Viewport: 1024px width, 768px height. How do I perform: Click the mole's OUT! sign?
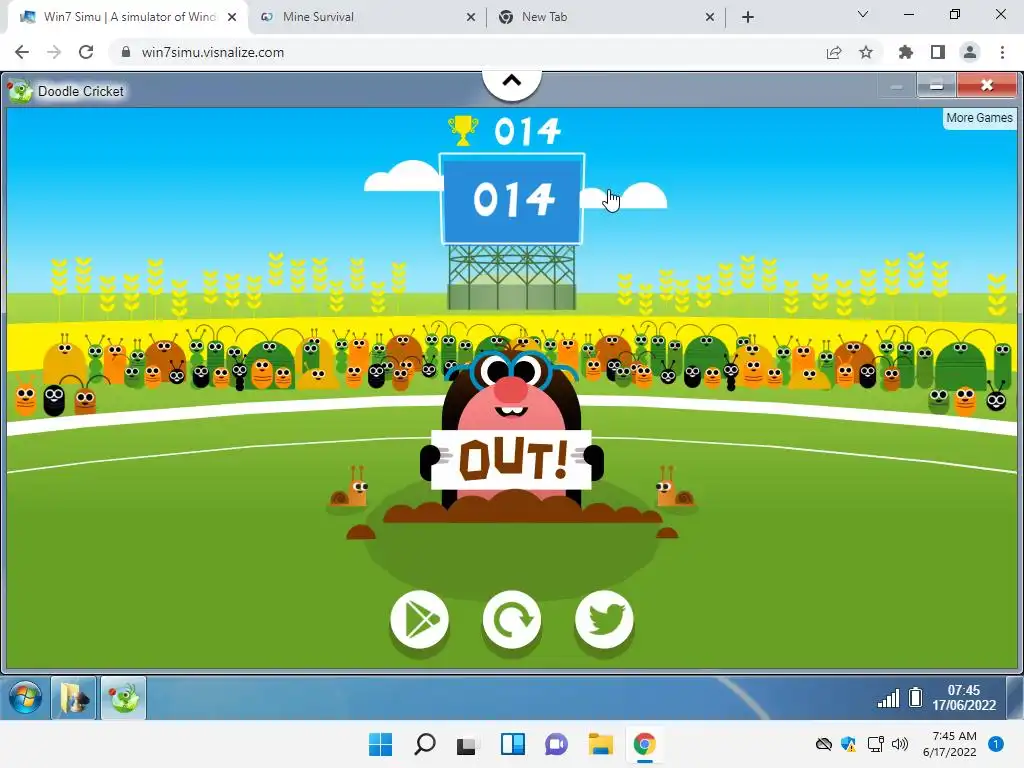coord(511,459)
